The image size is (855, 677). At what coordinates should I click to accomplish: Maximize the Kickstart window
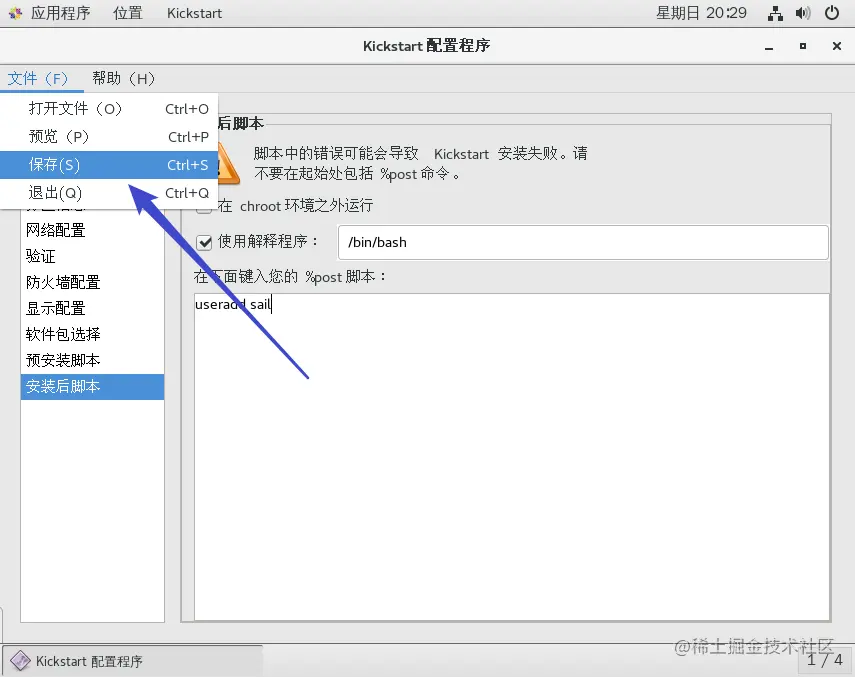[x=803, y=46]
